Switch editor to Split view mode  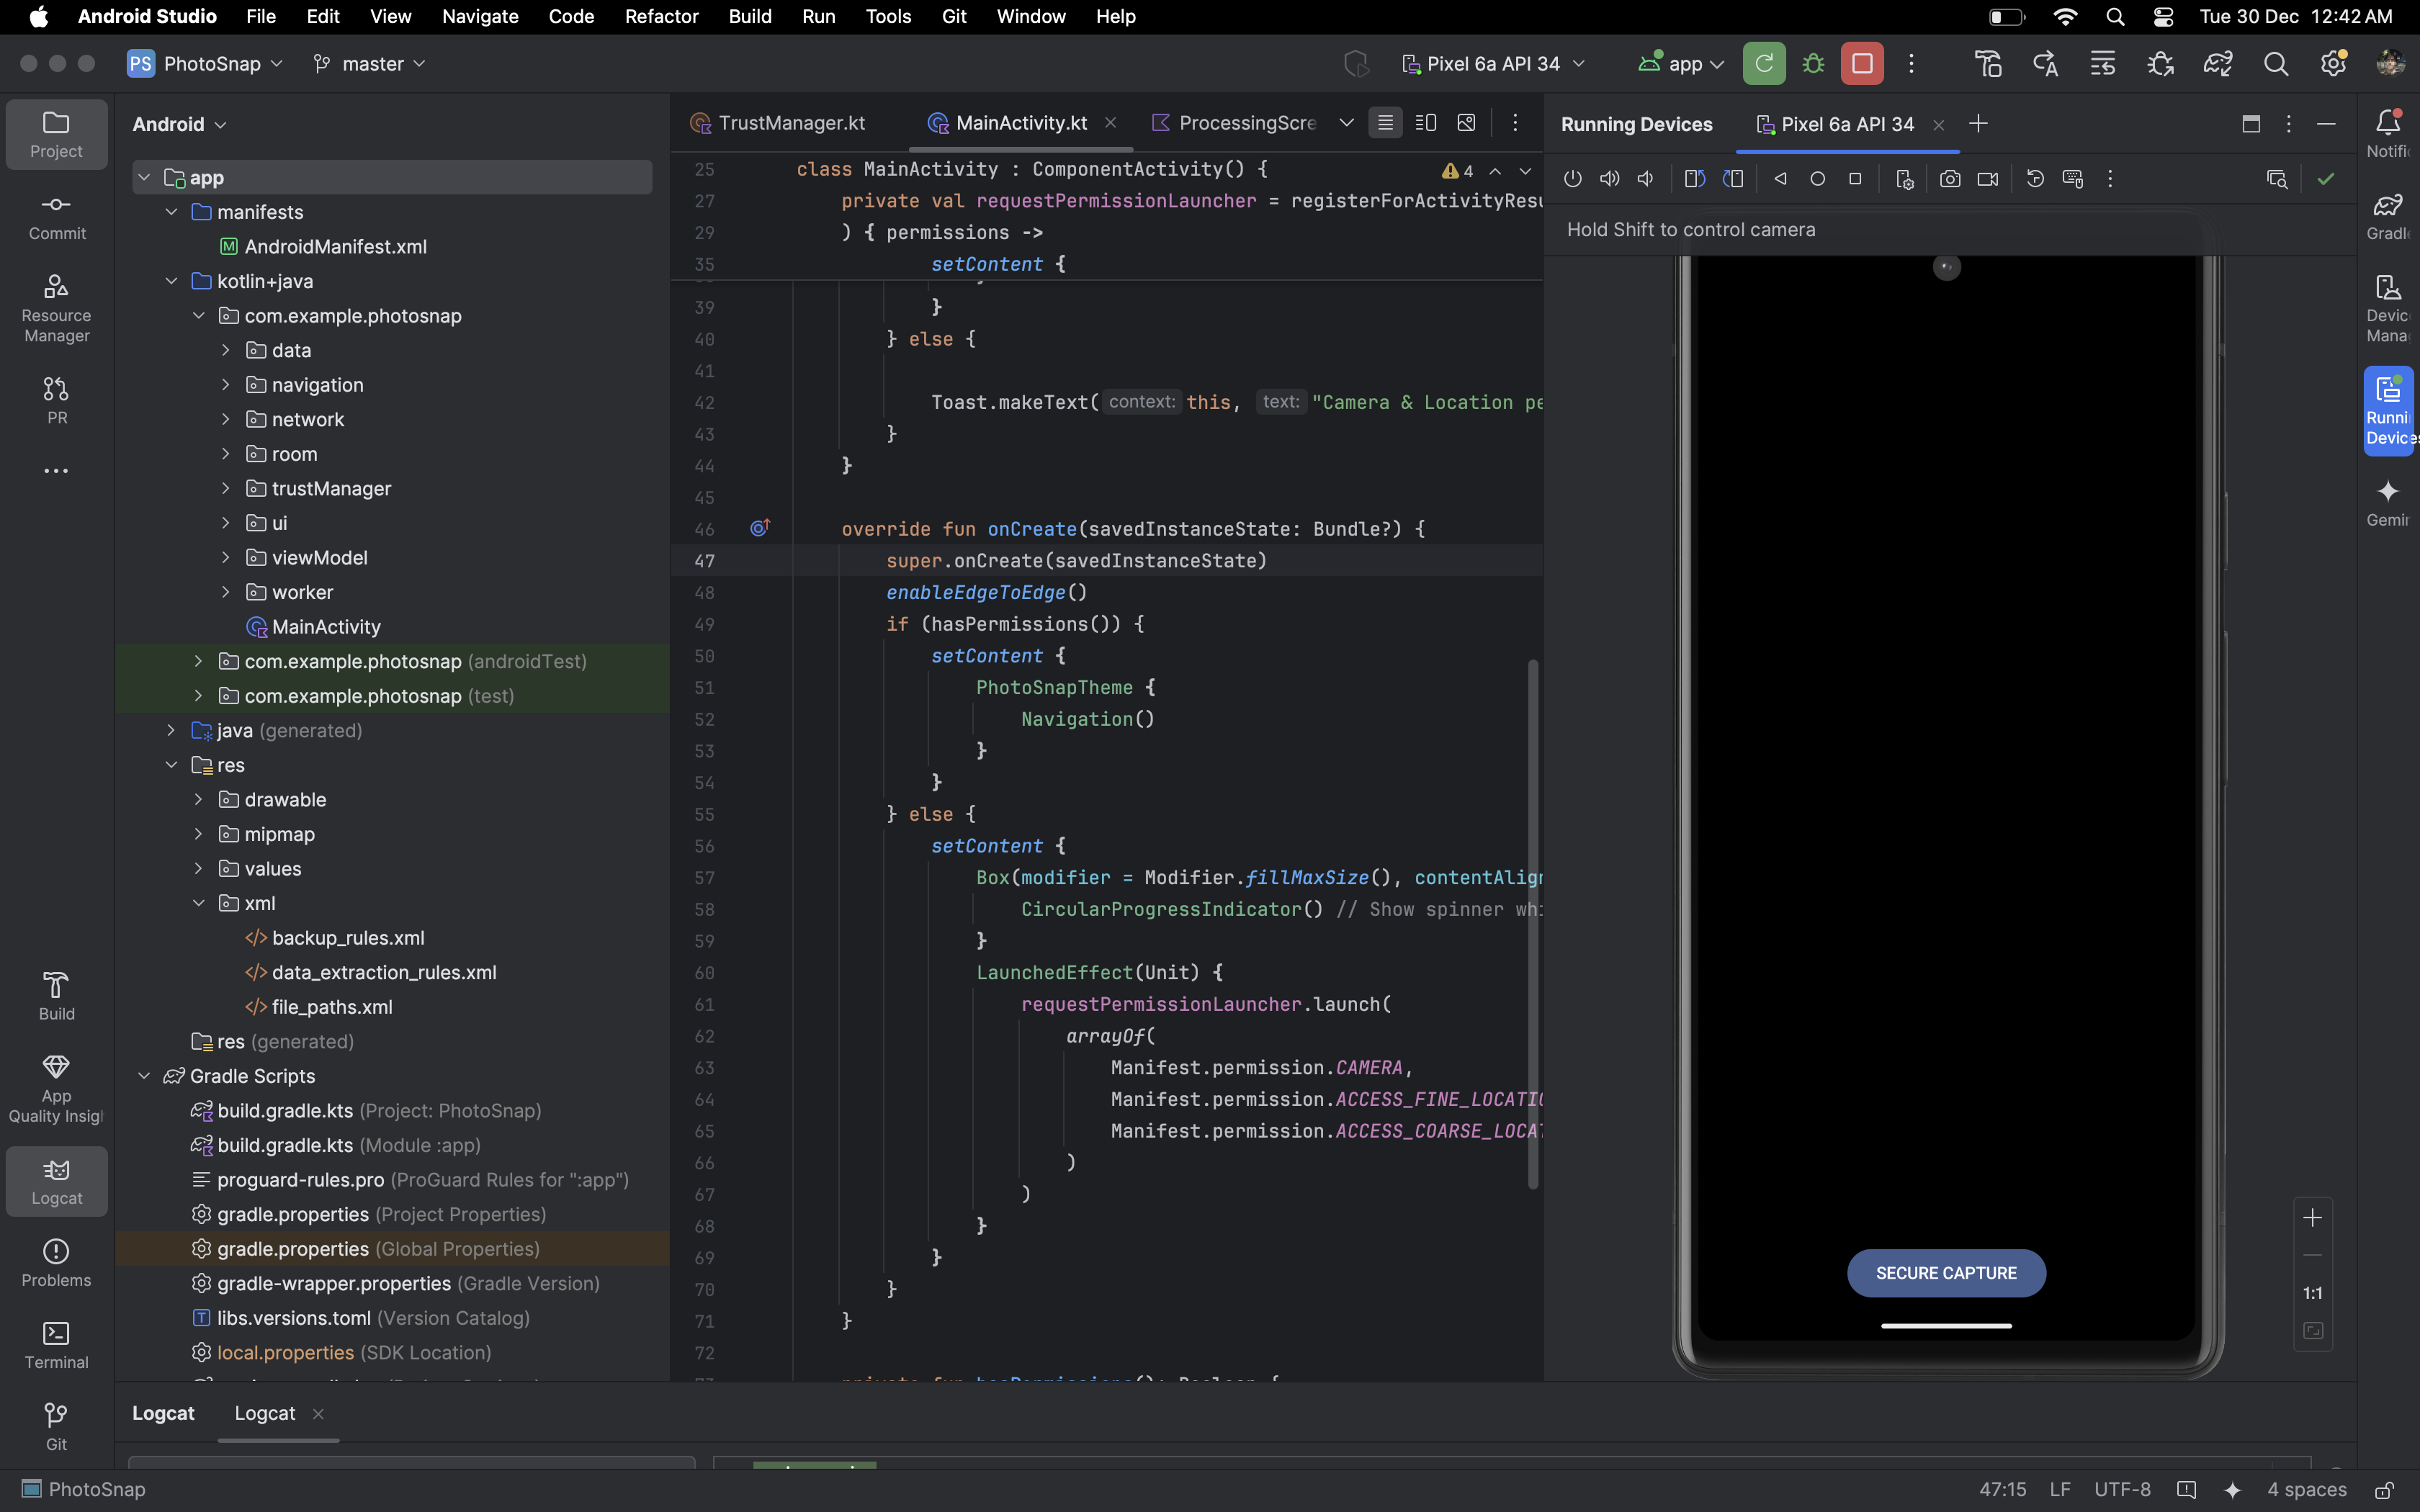(x=1426, y=123)
